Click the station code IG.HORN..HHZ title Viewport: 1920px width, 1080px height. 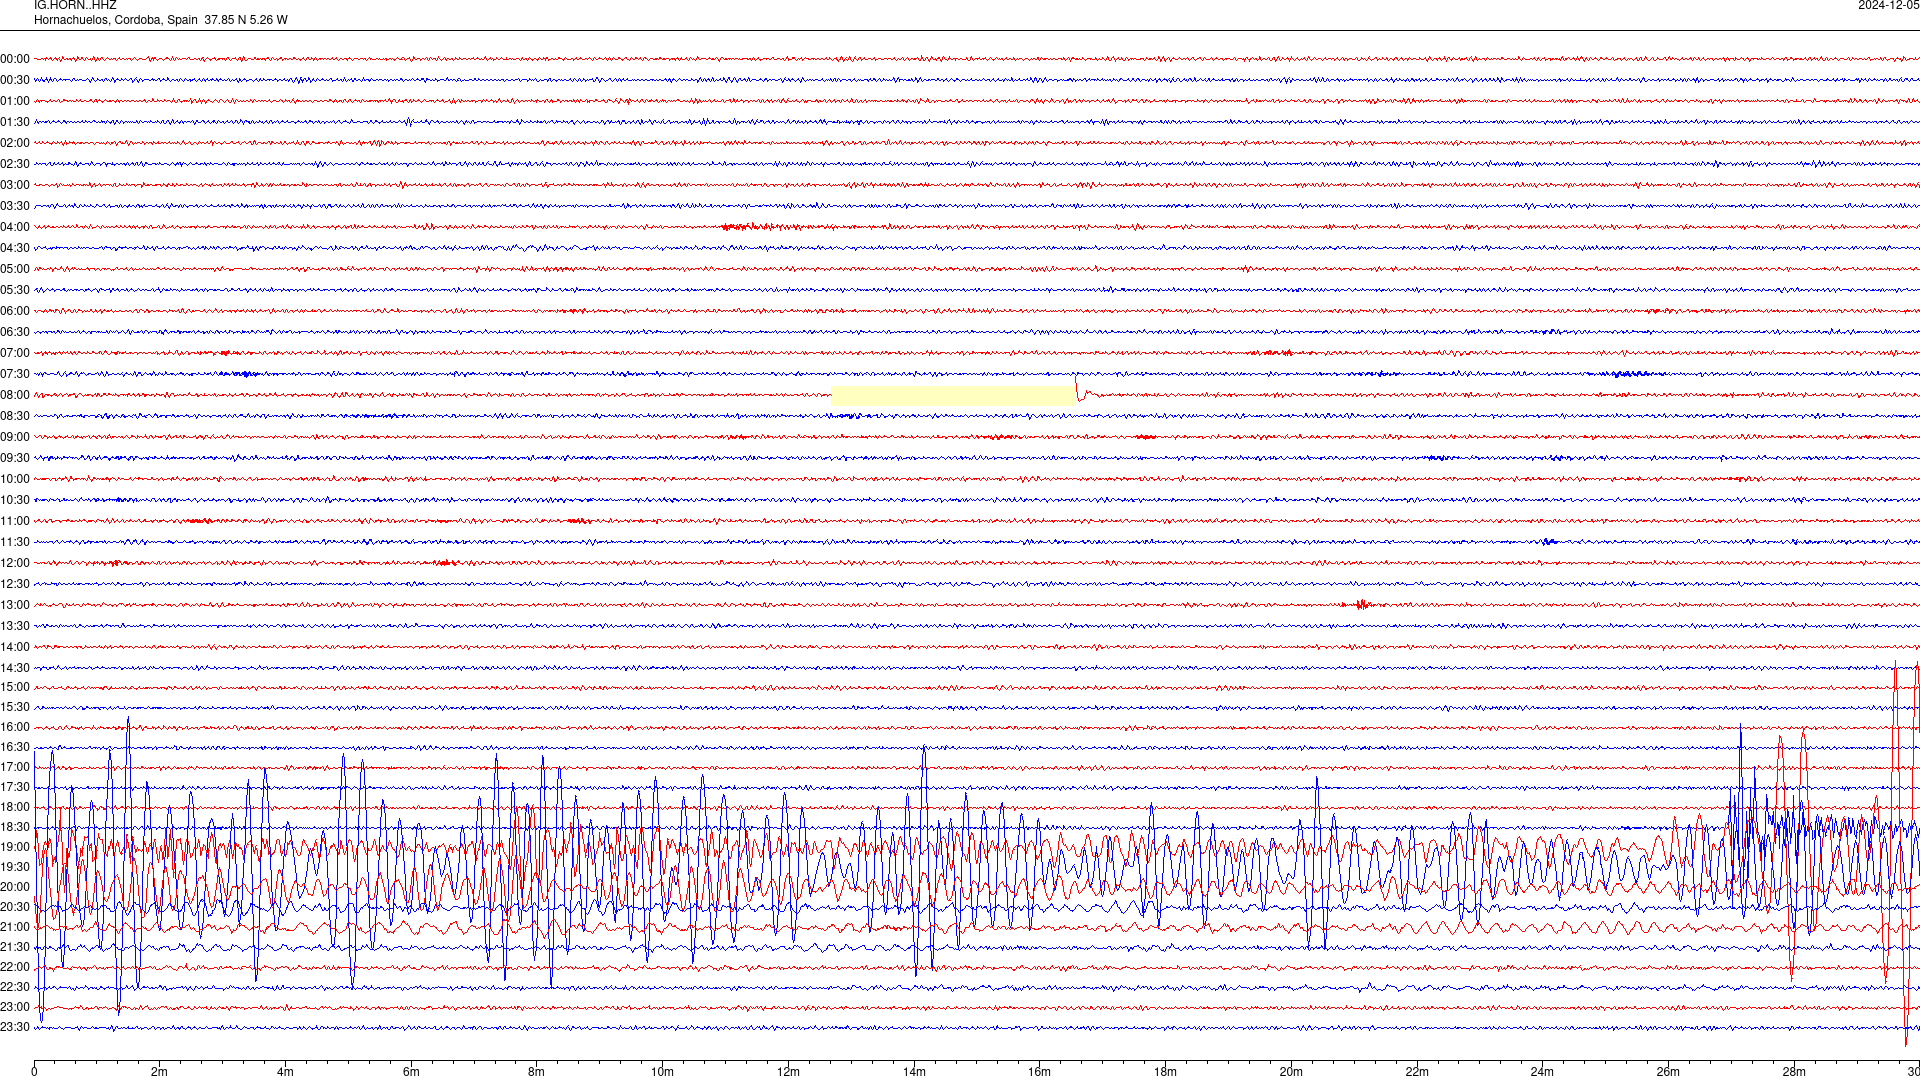tap(75, 6)
